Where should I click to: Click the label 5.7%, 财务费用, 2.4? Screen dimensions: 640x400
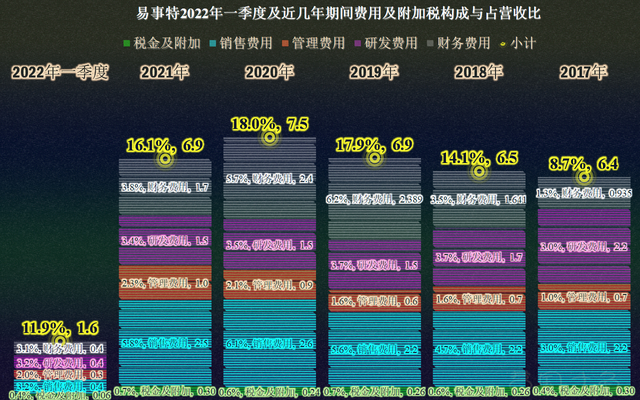click(269, 178)
